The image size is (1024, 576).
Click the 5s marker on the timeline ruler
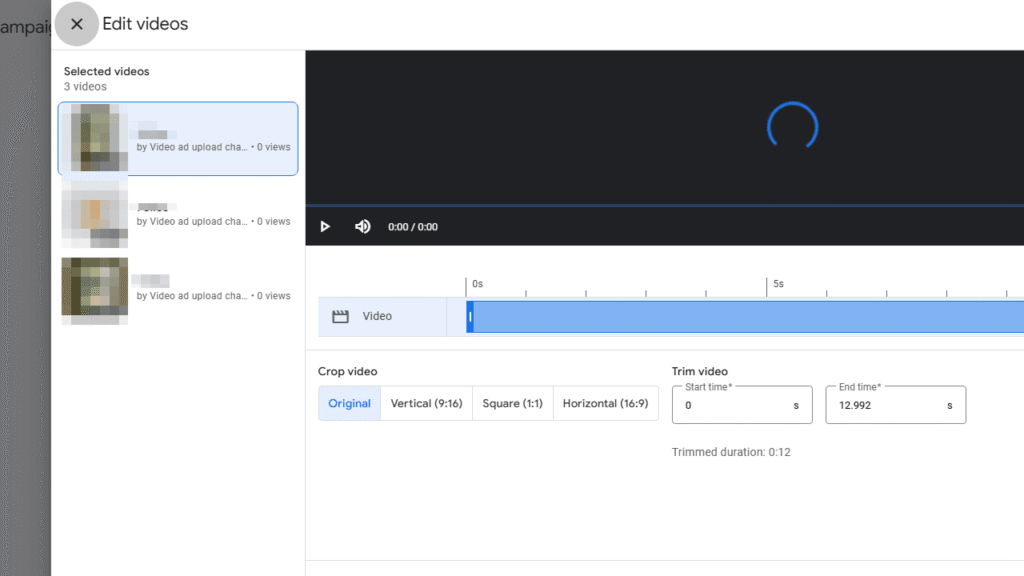coord(778,284)
